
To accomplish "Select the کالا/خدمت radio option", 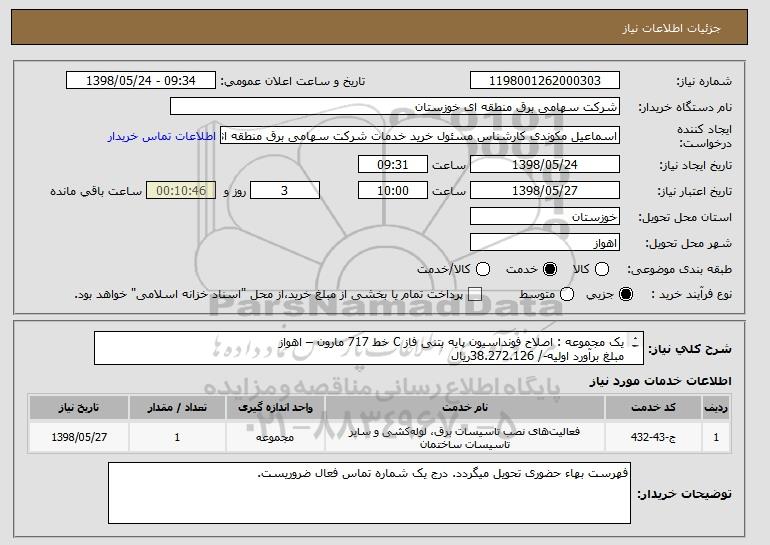I will coord(483,269).
